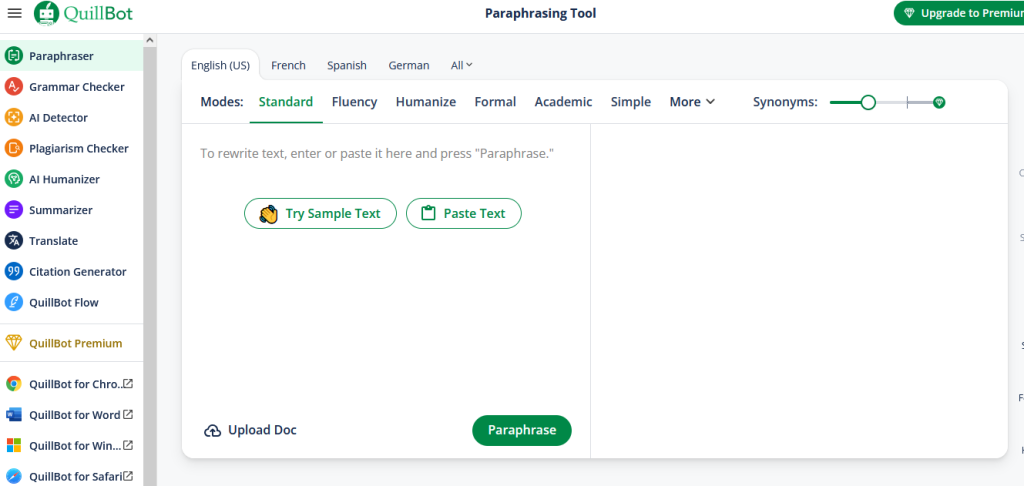Switch to the Spanish language tab
Viewport: 1024px width, 486px height.
click(x=347, y=65)
